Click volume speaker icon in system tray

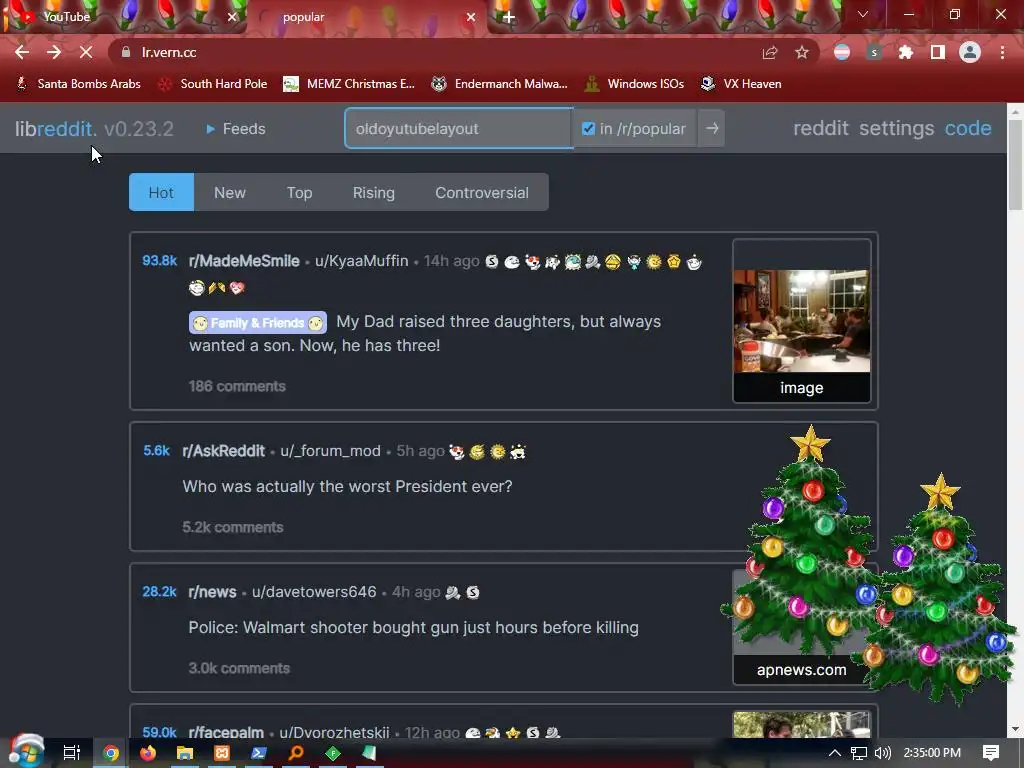882,753
